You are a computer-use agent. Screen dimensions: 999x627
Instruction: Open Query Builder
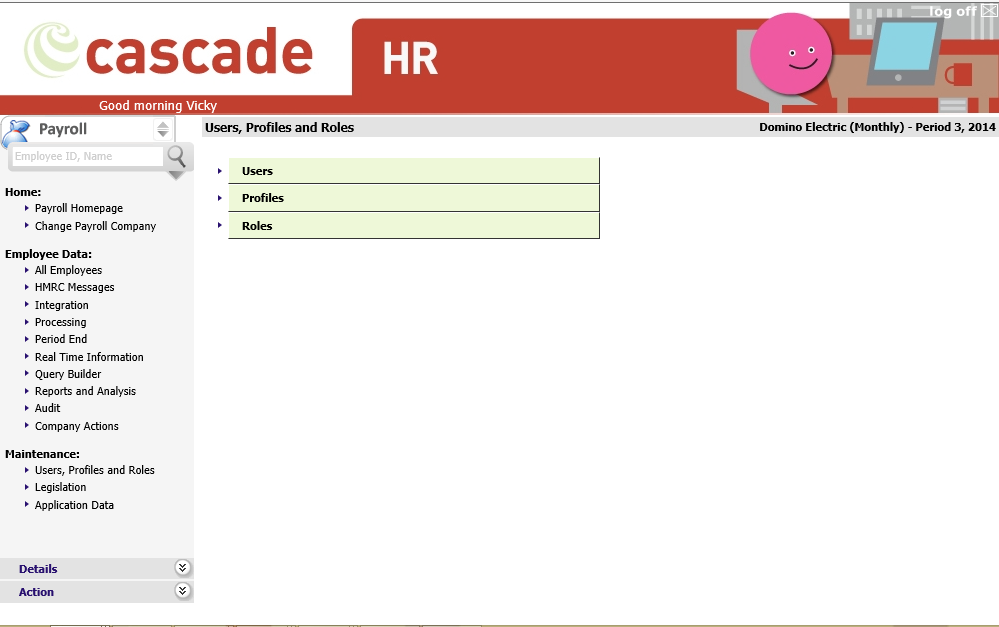click(68, 374)
